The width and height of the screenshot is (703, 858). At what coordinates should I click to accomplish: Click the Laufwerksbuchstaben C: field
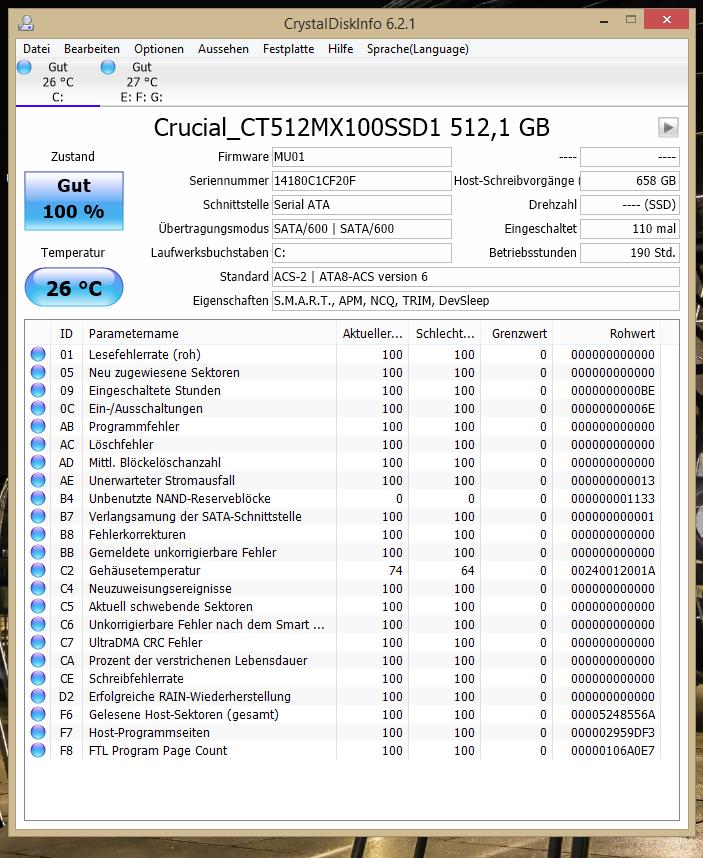pyautogui.click(x=362, y=253)
